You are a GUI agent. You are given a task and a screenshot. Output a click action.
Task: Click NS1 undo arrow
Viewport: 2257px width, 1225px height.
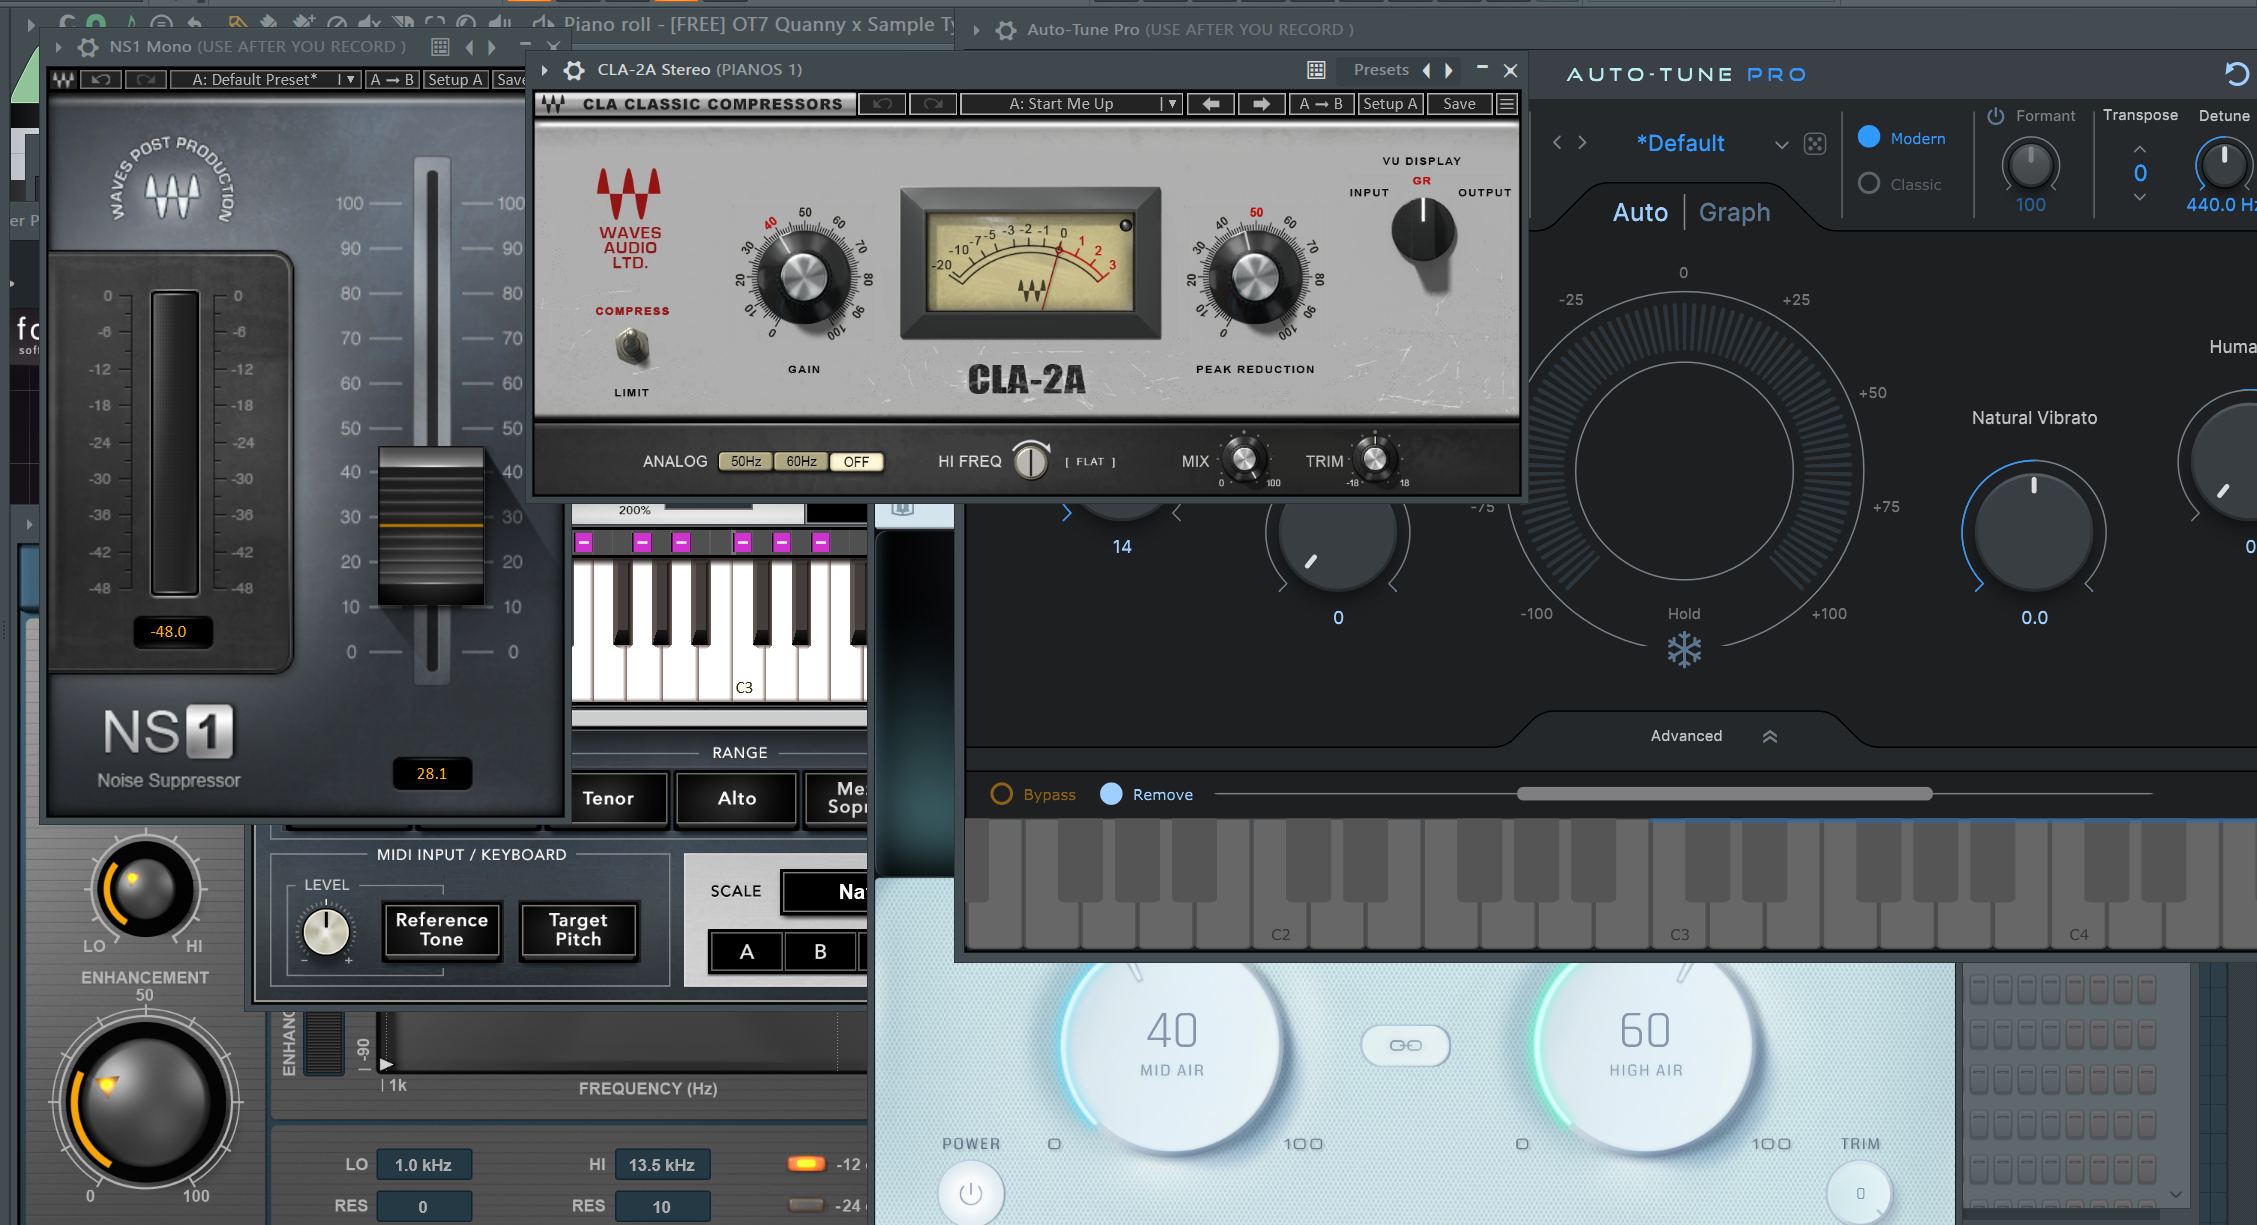pyautogui.click(x=100, y=80)
